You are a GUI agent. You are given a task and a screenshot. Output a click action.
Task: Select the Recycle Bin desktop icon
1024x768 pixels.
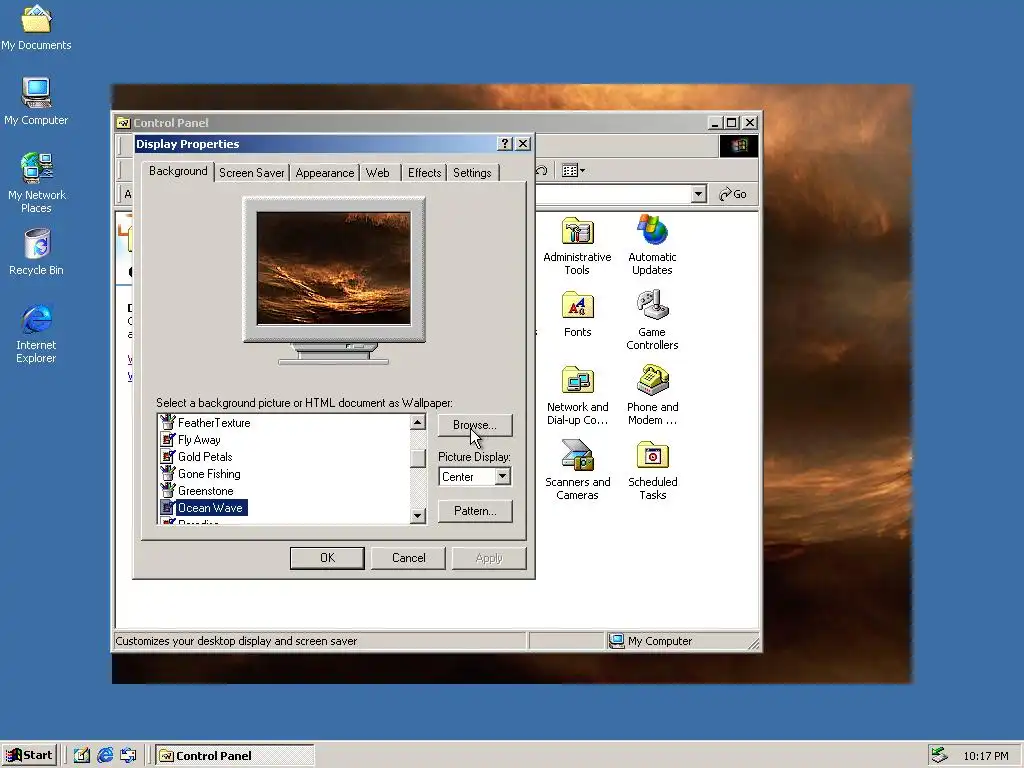[37, 252]
